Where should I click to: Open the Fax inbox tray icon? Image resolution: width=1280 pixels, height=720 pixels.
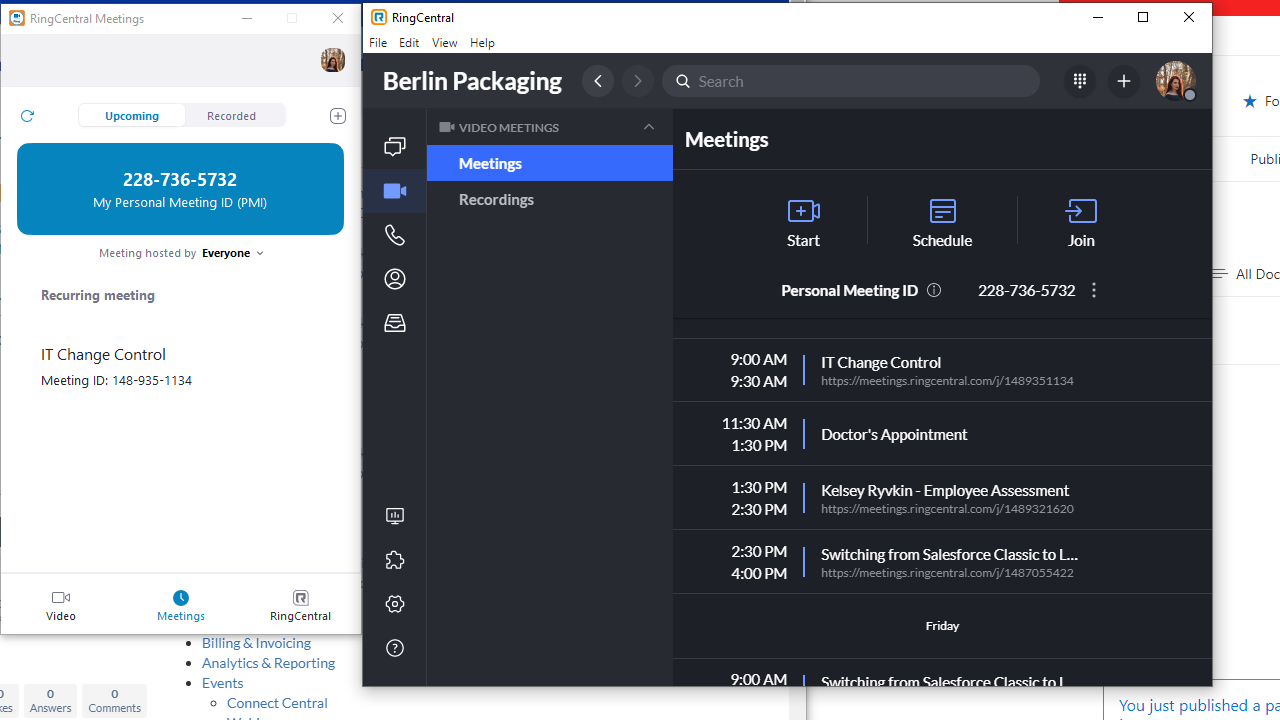tap(395, 323)
